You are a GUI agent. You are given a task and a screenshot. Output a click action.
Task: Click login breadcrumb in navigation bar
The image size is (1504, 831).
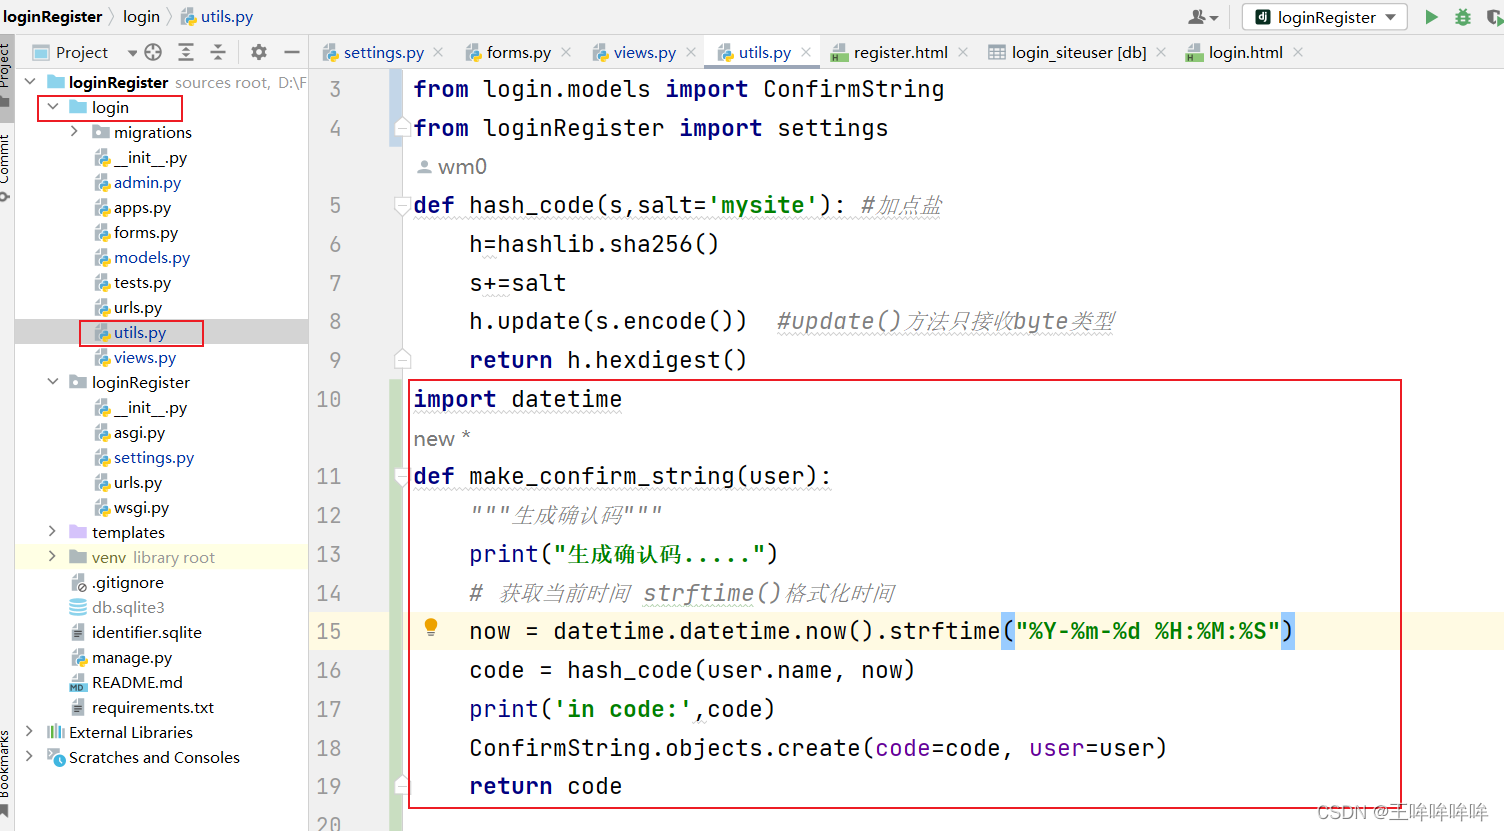click(x=141, y=17)
